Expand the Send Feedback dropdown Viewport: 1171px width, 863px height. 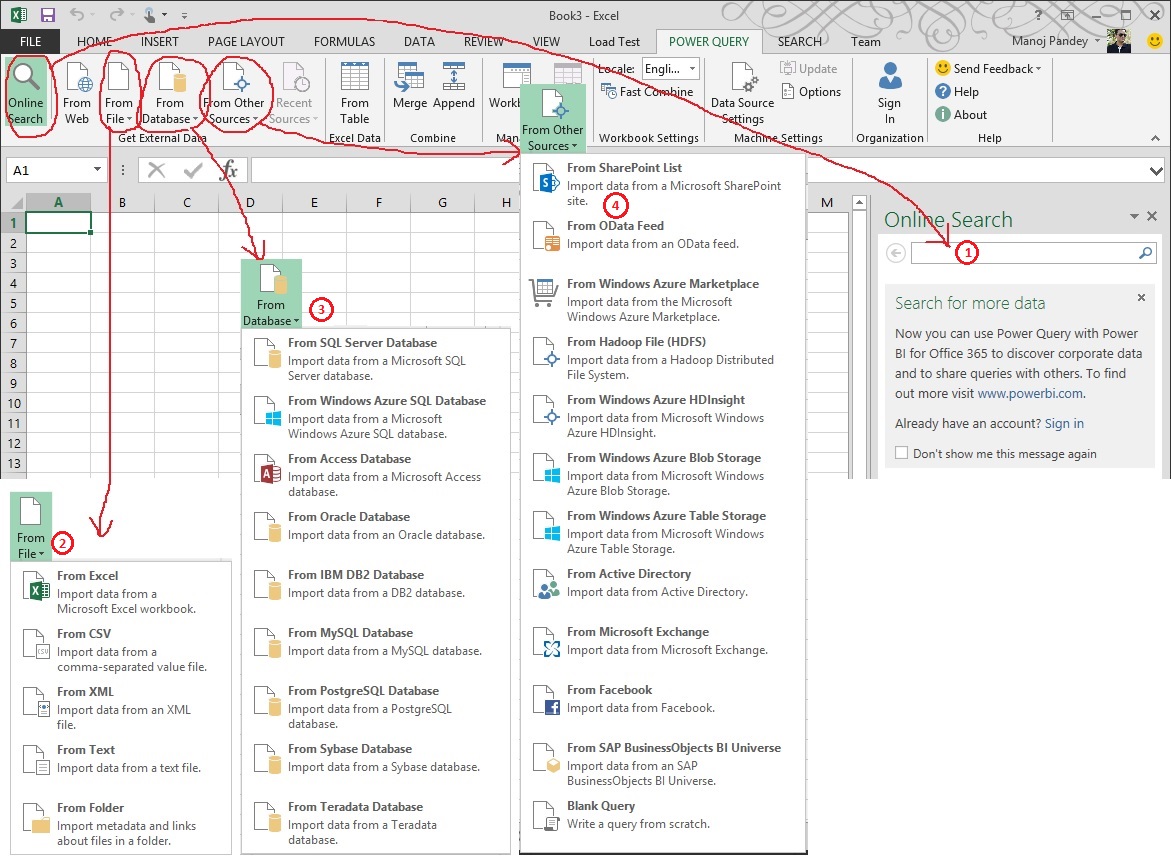click(1038, 69)
